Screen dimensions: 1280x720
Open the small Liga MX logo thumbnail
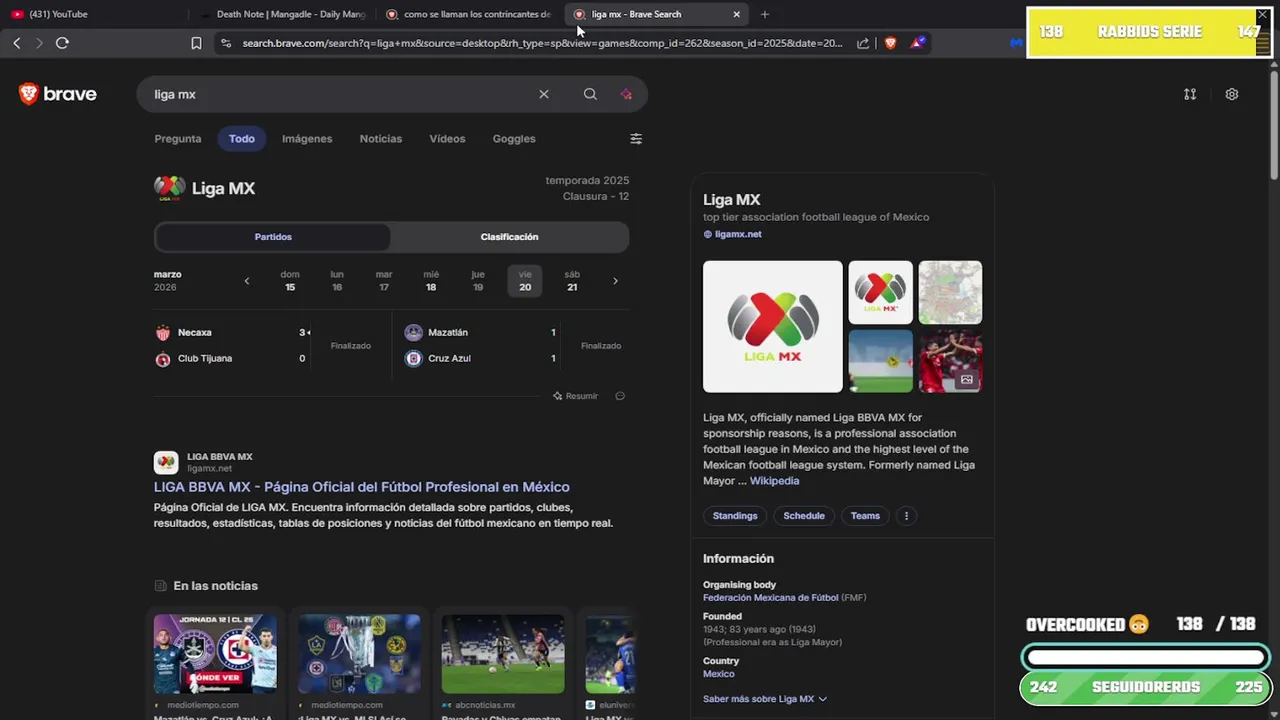tap(881, 292)
